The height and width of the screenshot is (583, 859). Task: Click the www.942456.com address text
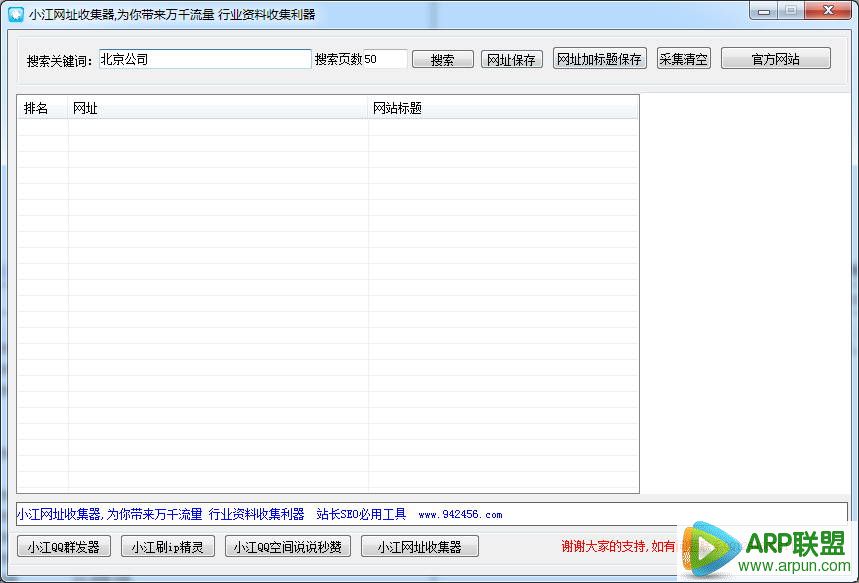[x=460, y=515]
